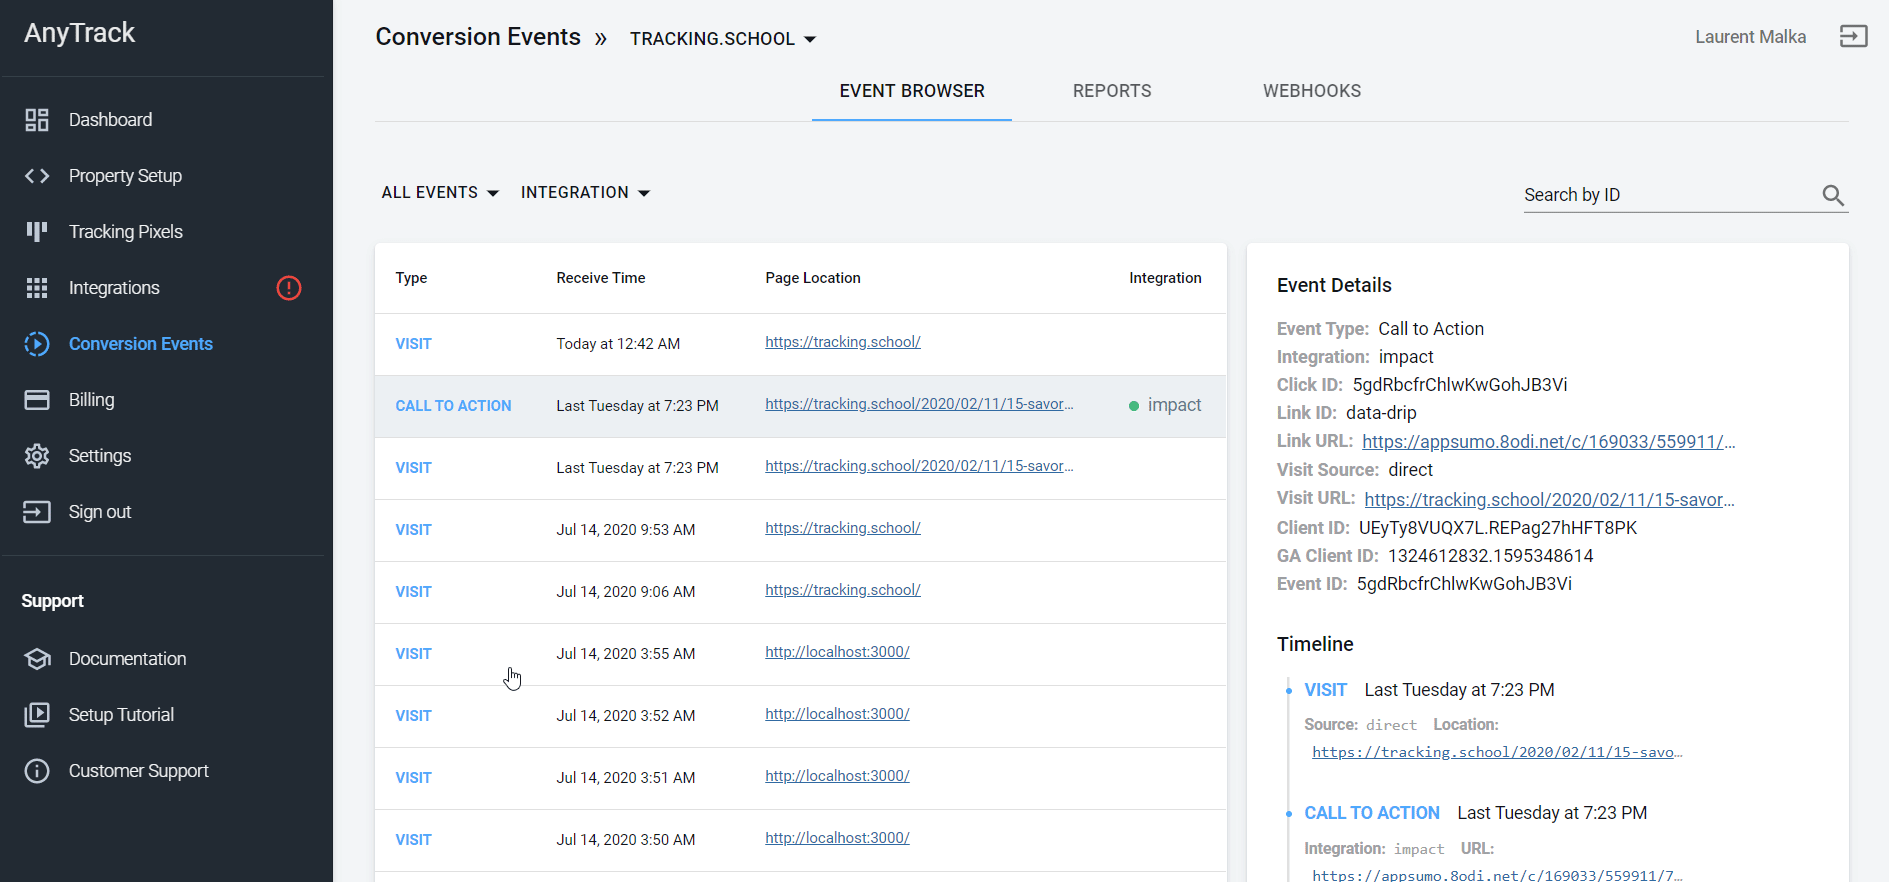Click Sign out label in sidebar
Screen dimensions: 1889x882
point(100,512)
